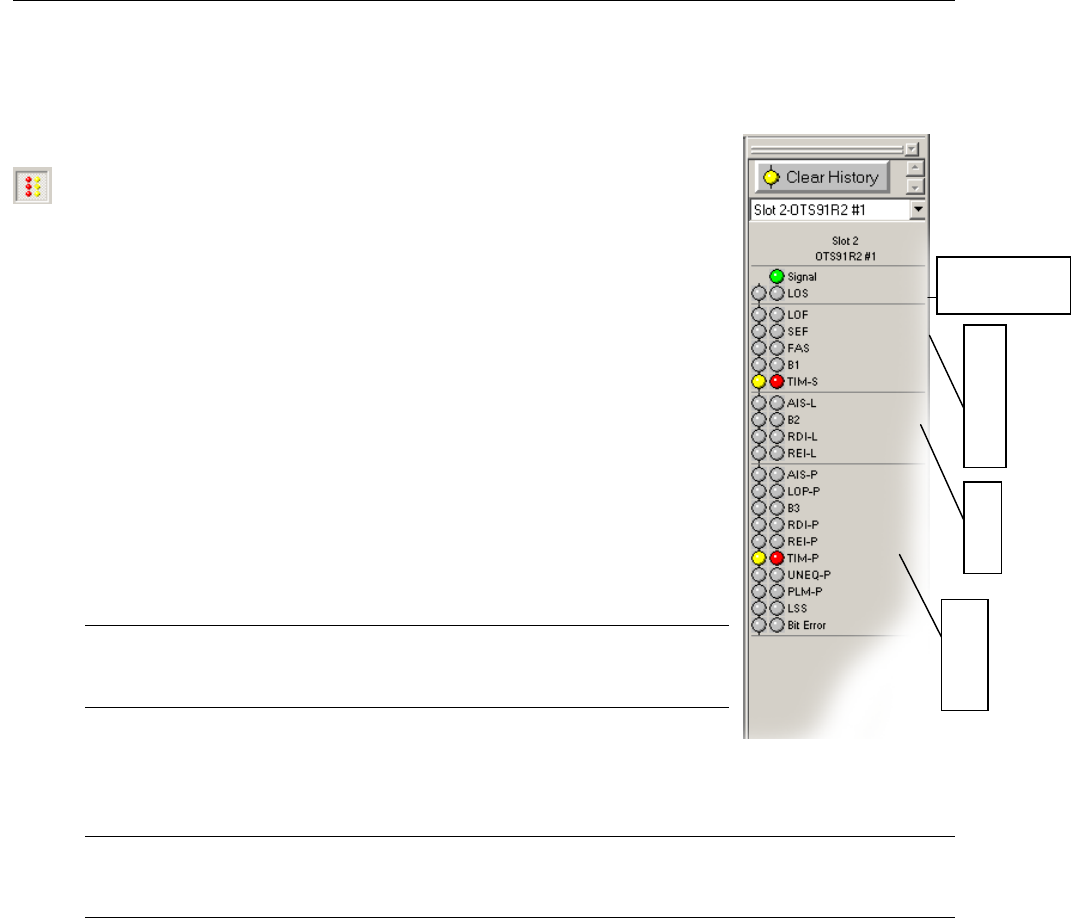Click the B1 current LED
The width and height of the screenshot is (1071, 918).
tap(777, 365)
